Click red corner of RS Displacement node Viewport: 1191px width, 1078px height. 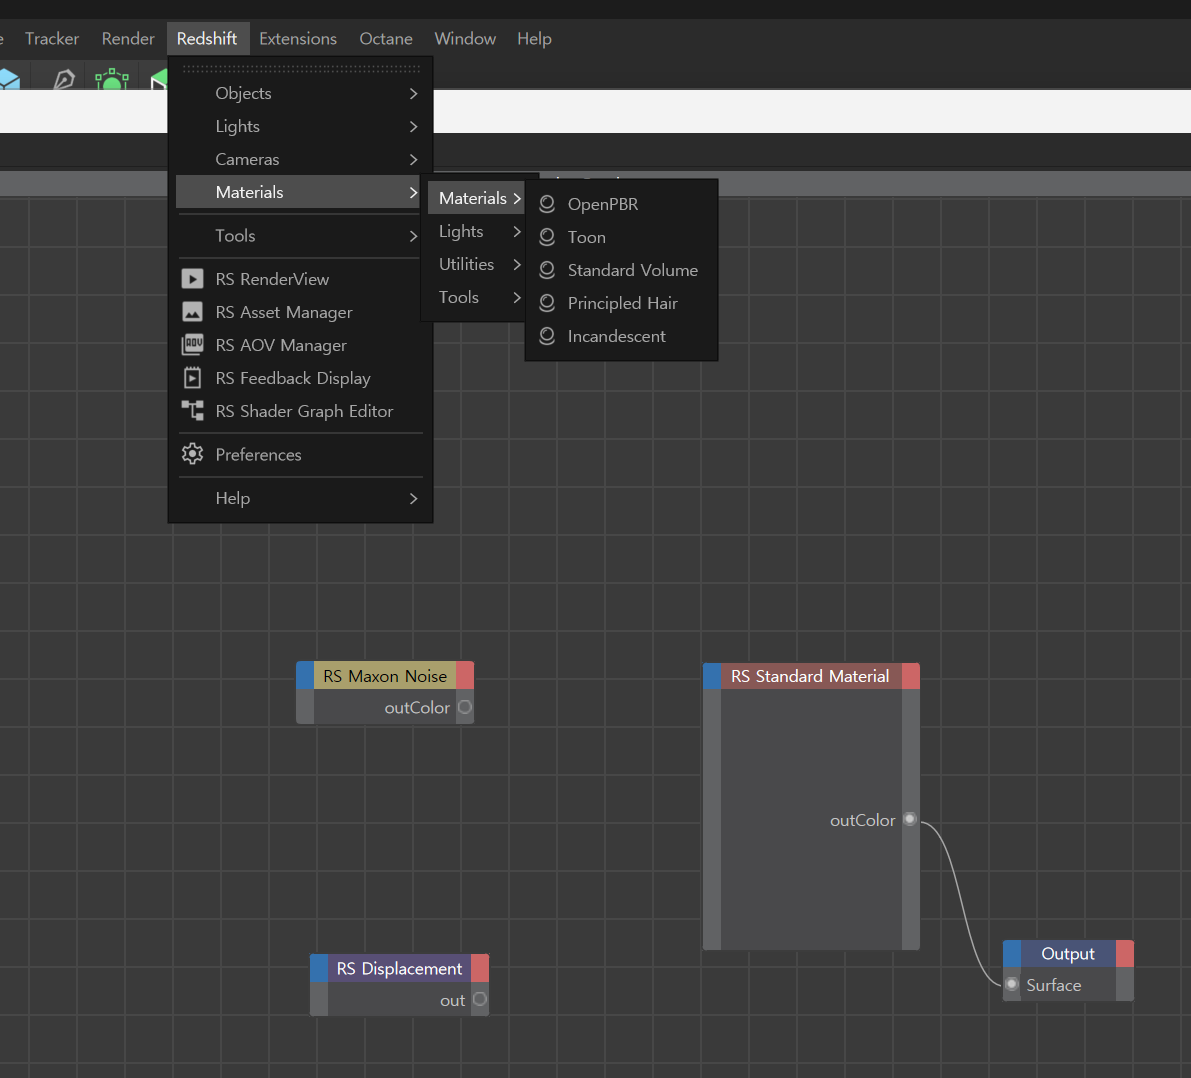point(480,968)
